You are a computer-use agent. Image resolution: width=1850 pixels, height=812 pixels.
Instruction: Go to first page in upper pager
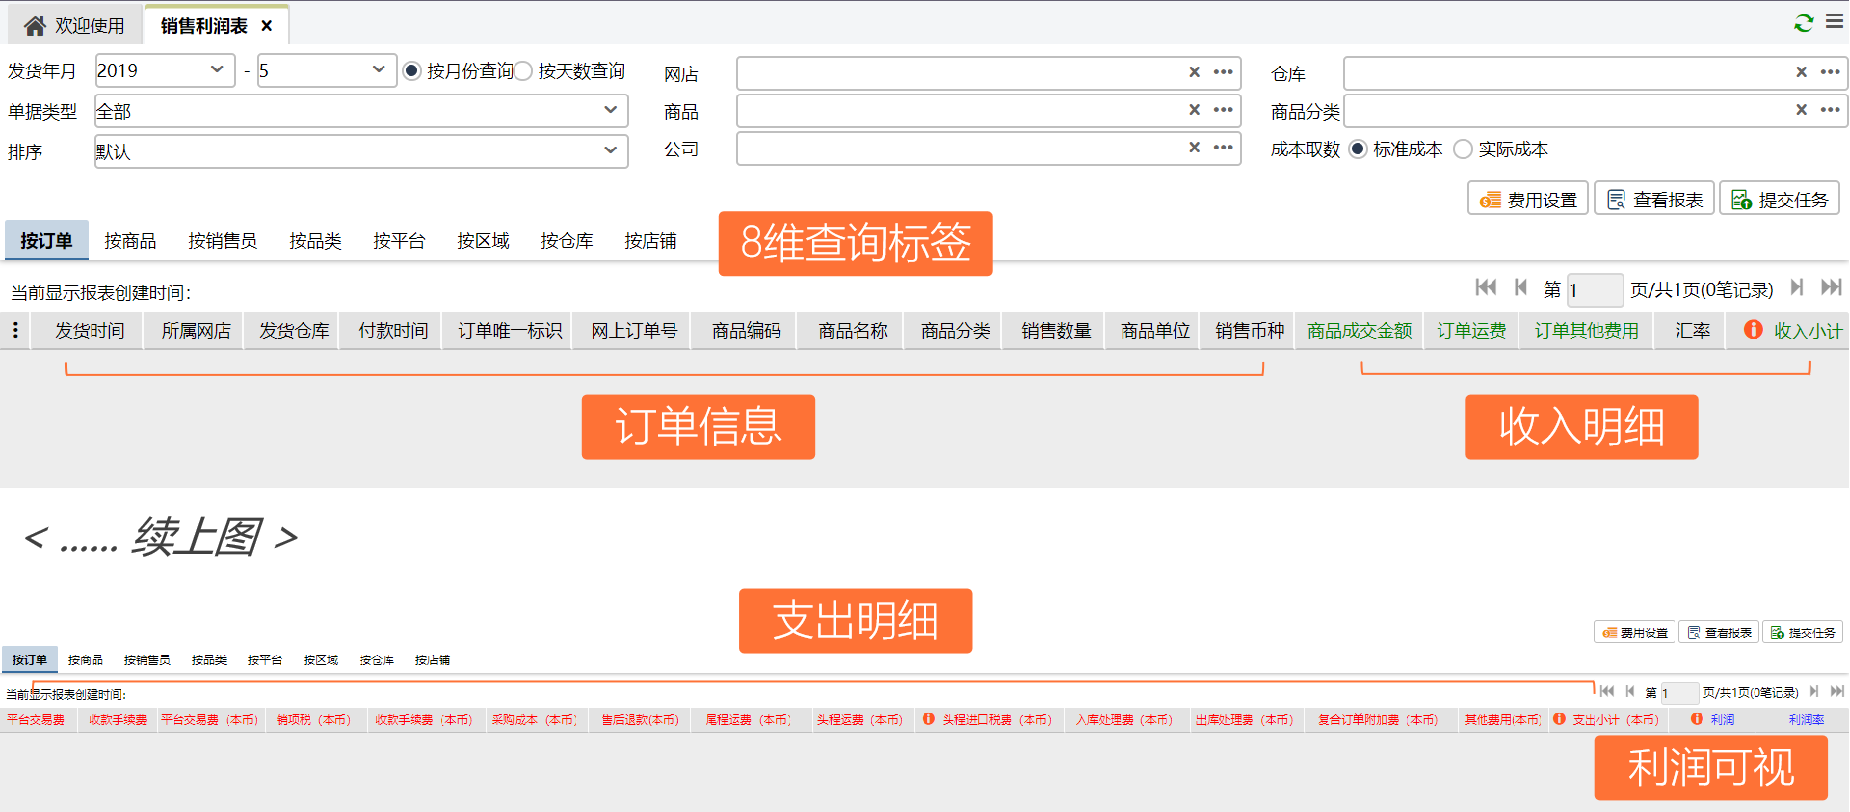1486,288
